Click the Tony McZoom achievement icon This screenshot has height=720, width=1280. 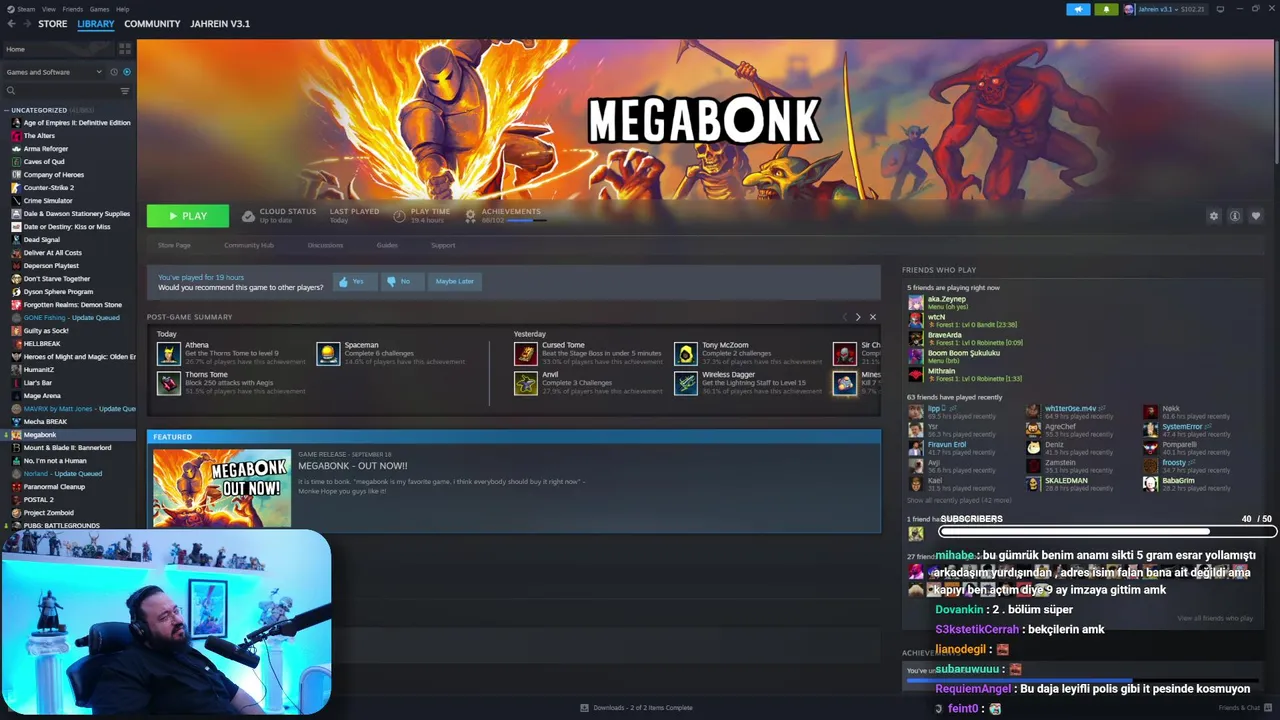685,353
